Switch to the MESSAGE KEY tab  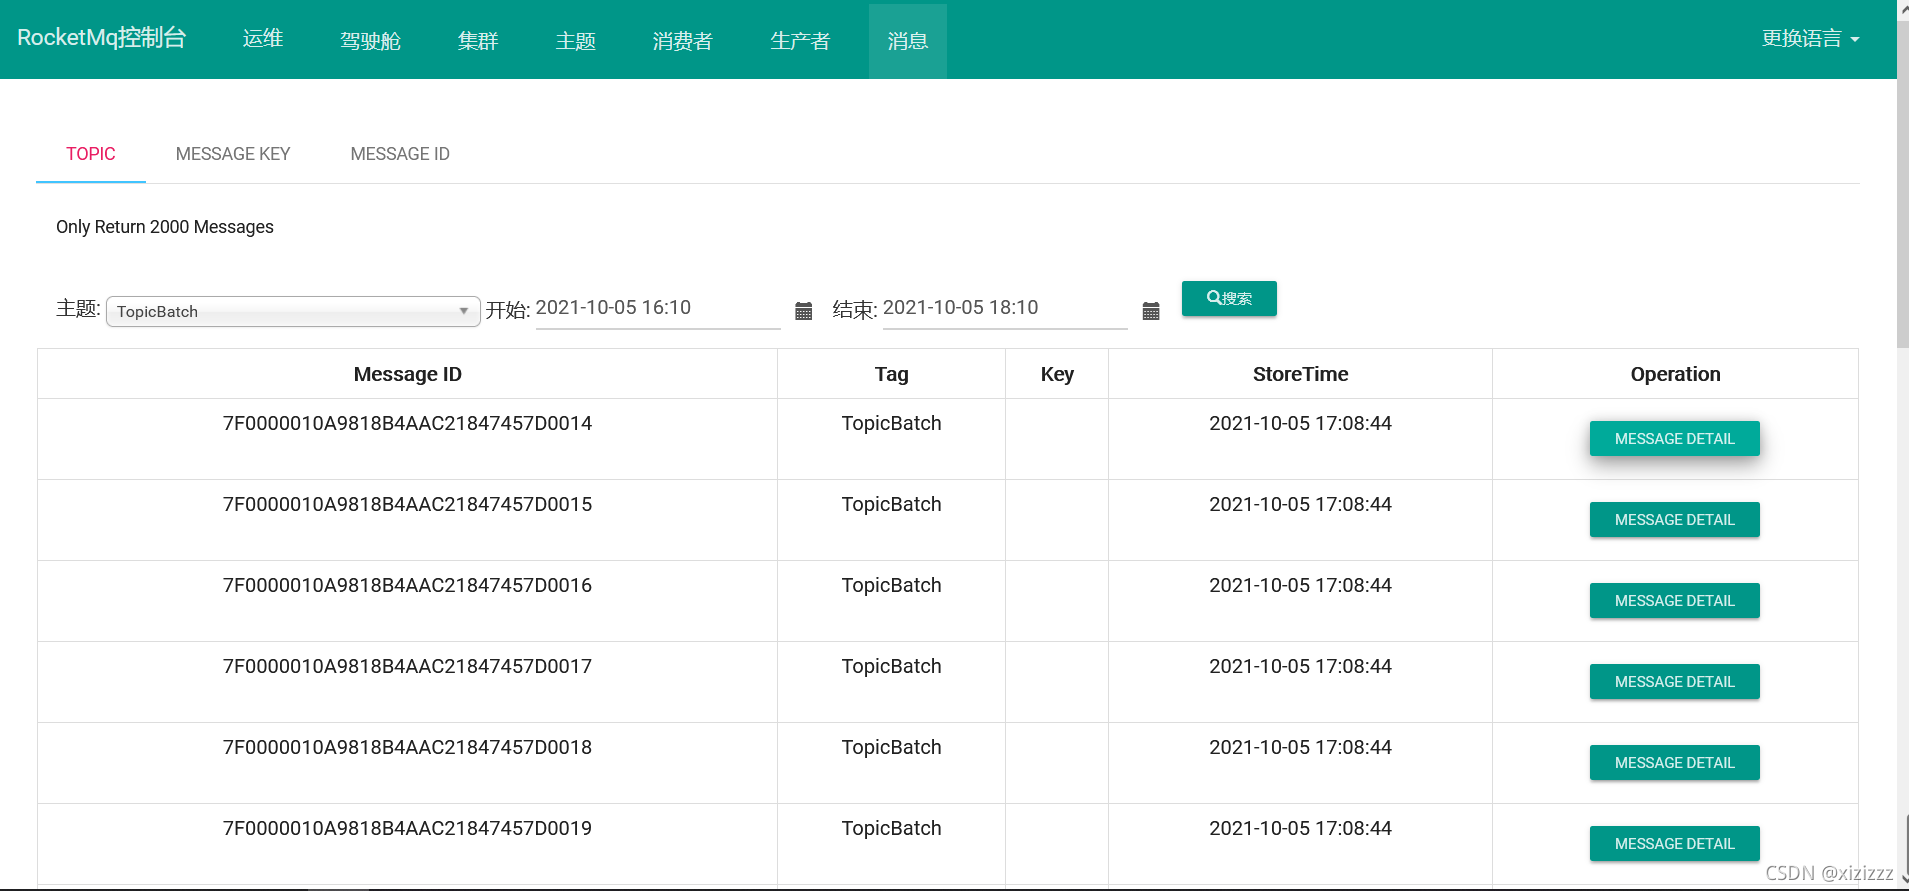point(233,154)
